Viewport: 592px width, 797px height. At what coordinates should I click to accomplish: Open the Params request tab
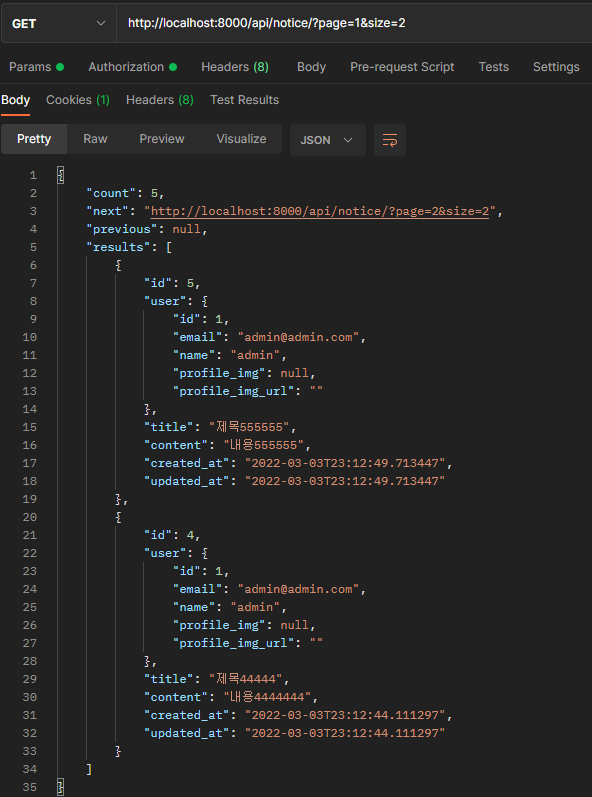click(37, 67)
